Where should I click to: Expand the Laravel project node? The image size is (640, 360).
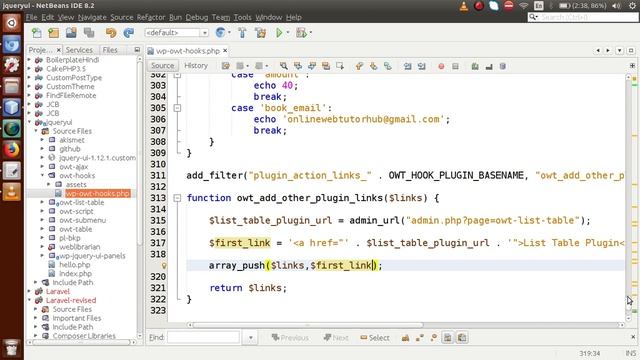point(29,291)
